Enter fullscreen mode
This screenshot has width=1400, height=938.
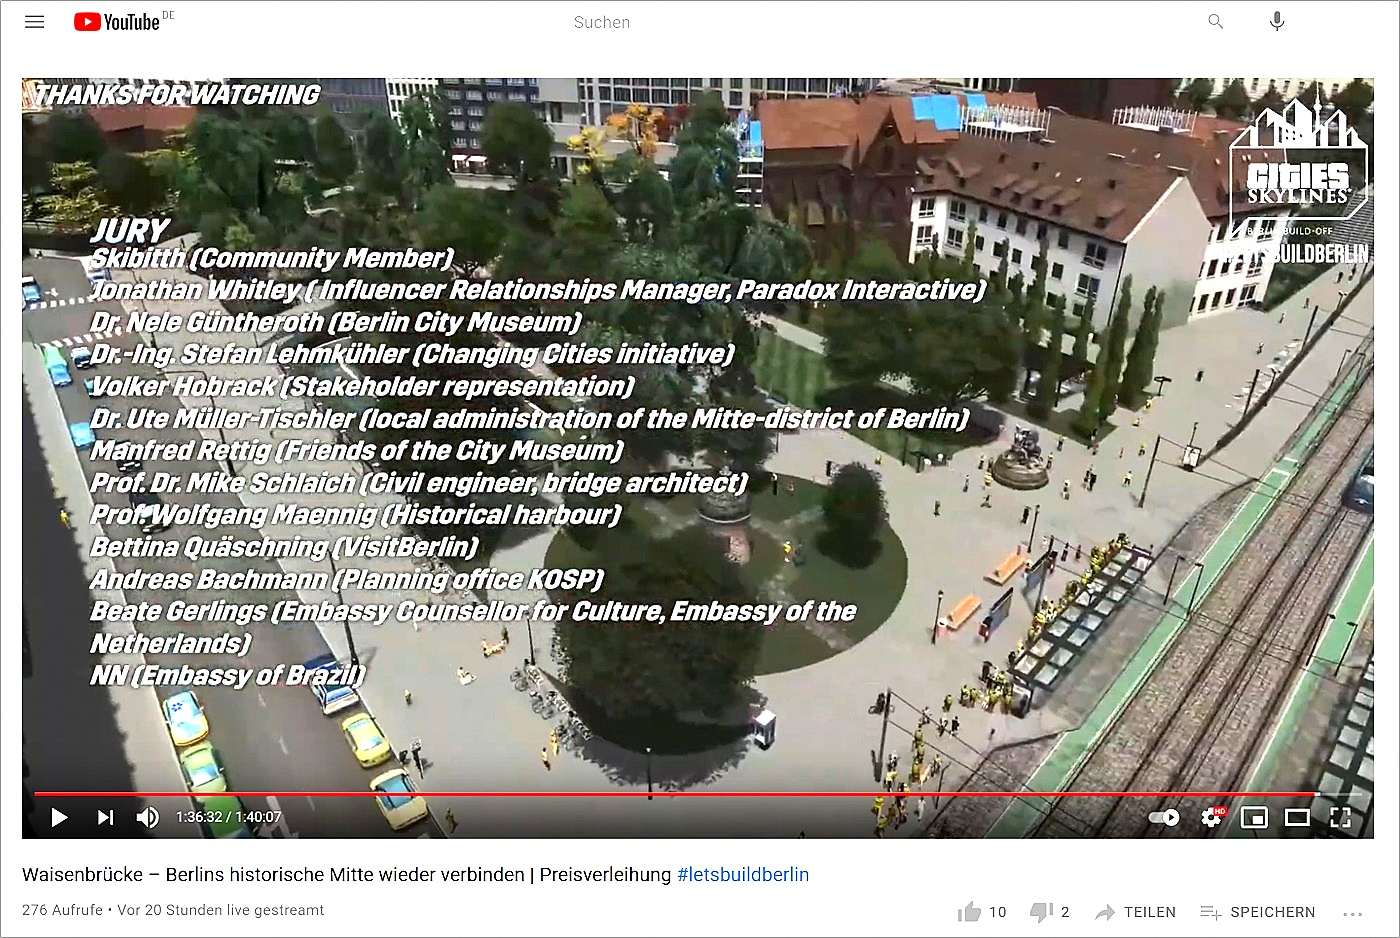point(1340,817)
